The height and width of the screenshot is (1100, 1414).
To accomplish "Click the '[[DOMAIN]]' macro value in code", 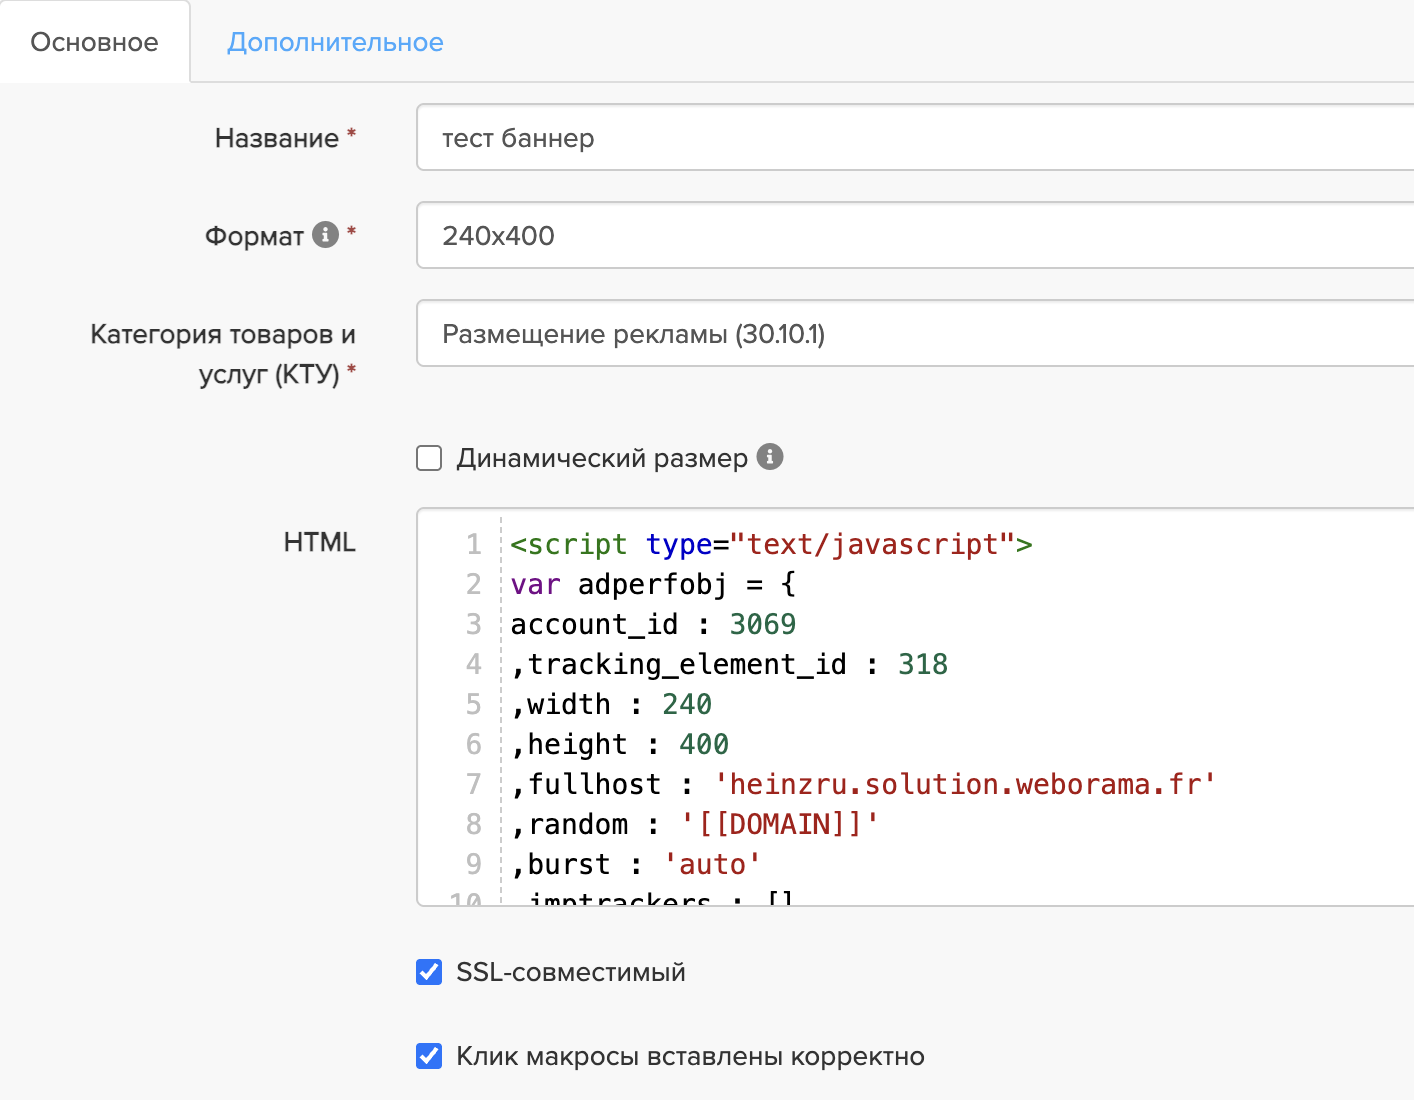I will pyautogui.click(x=779, y=824).
